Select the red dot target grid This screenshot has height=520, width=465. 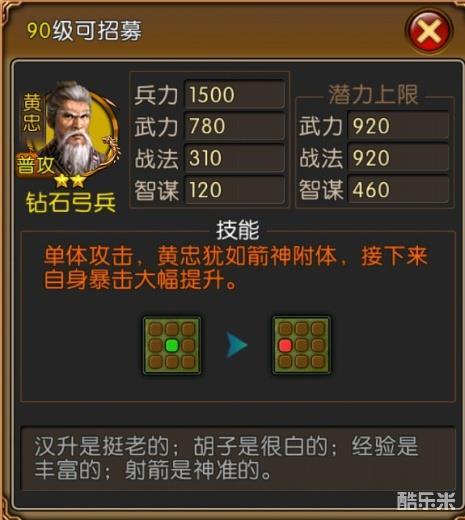[301, 345]
